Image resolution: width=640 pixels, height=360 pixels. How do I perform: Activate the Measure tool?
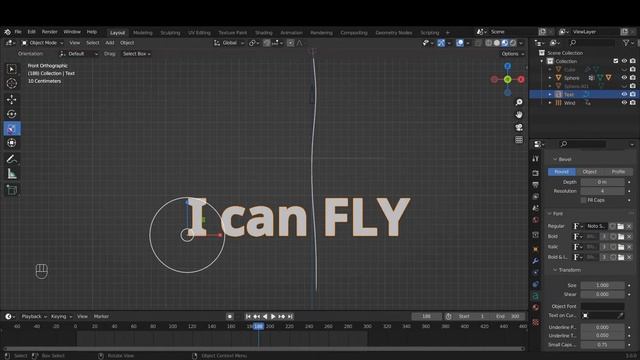coord(11,174)
